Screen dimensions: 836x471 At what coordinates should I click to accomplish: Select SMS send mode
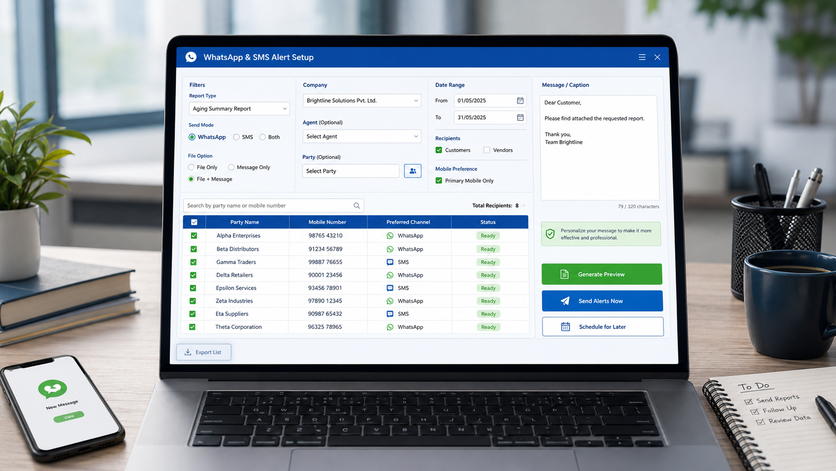tap(236, 137)
